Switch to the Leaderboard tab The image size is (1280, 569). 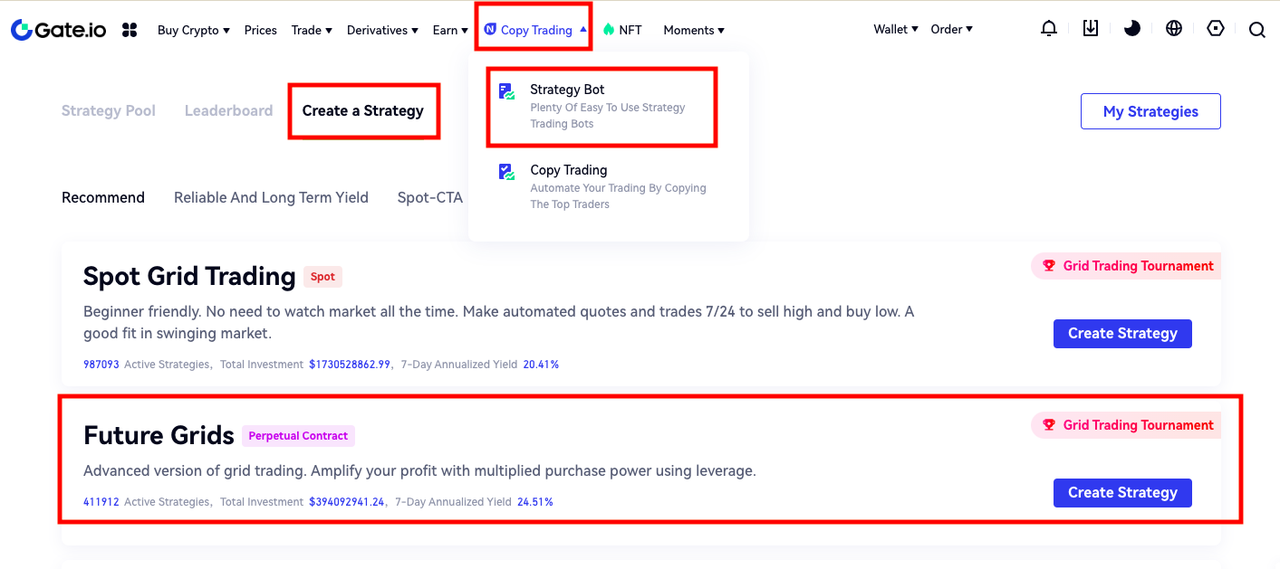[x=228, y=111]
